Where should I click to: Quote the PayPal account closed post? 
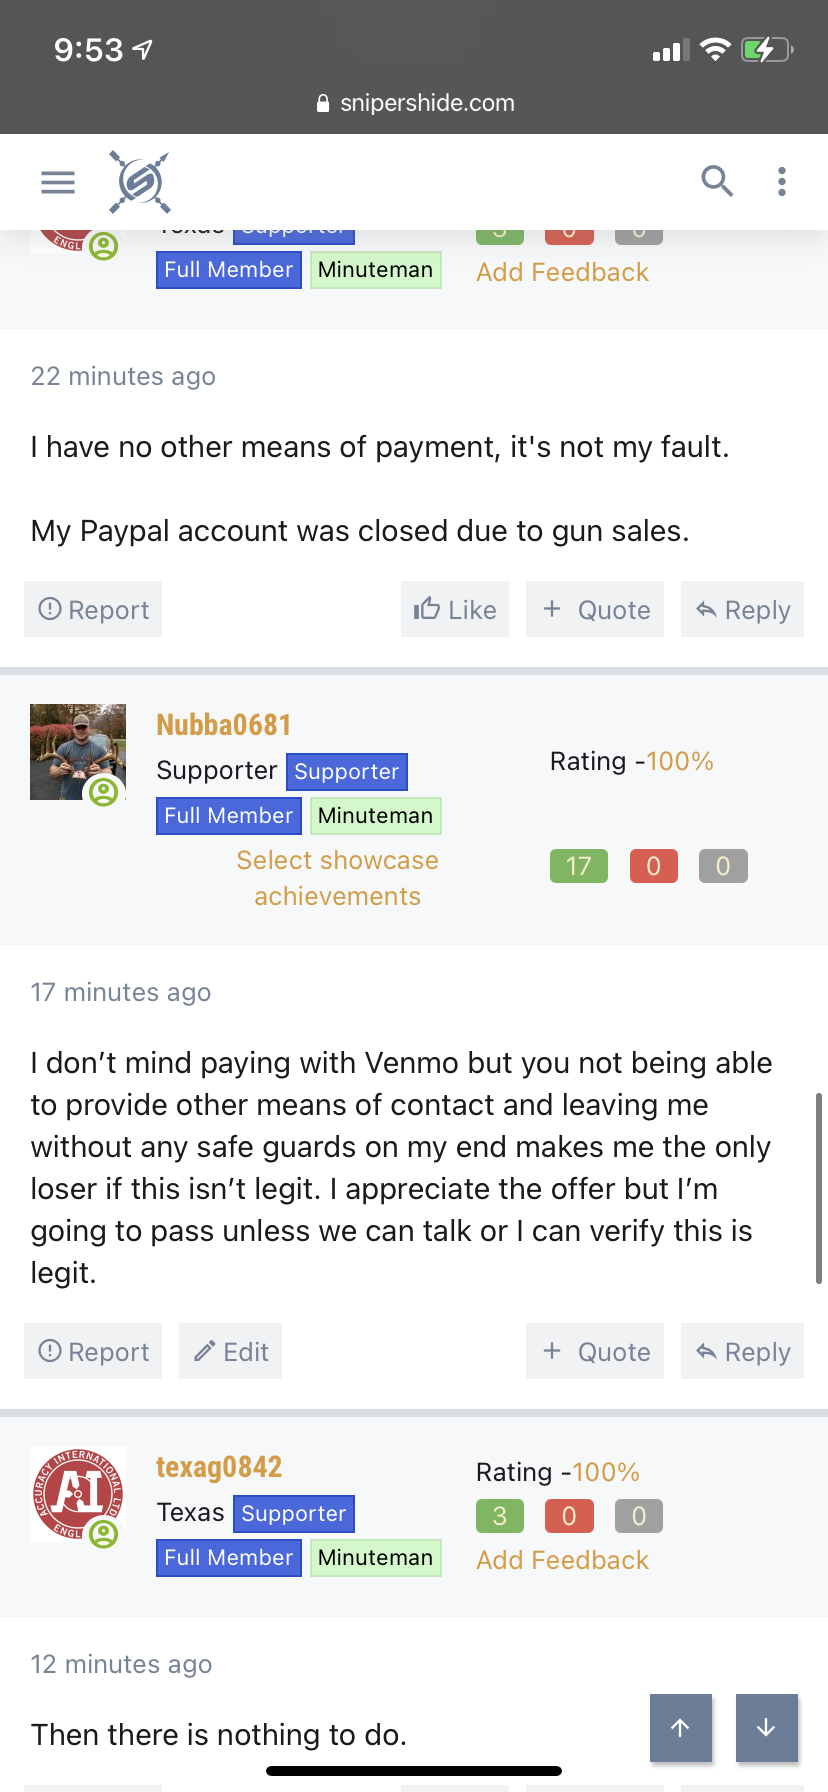[x=595, y=609]
